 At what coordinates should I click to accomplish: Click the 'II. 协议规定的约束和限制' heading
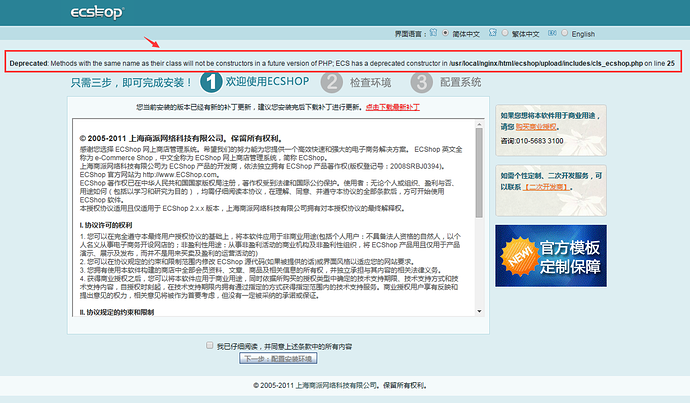click(117, 312)
